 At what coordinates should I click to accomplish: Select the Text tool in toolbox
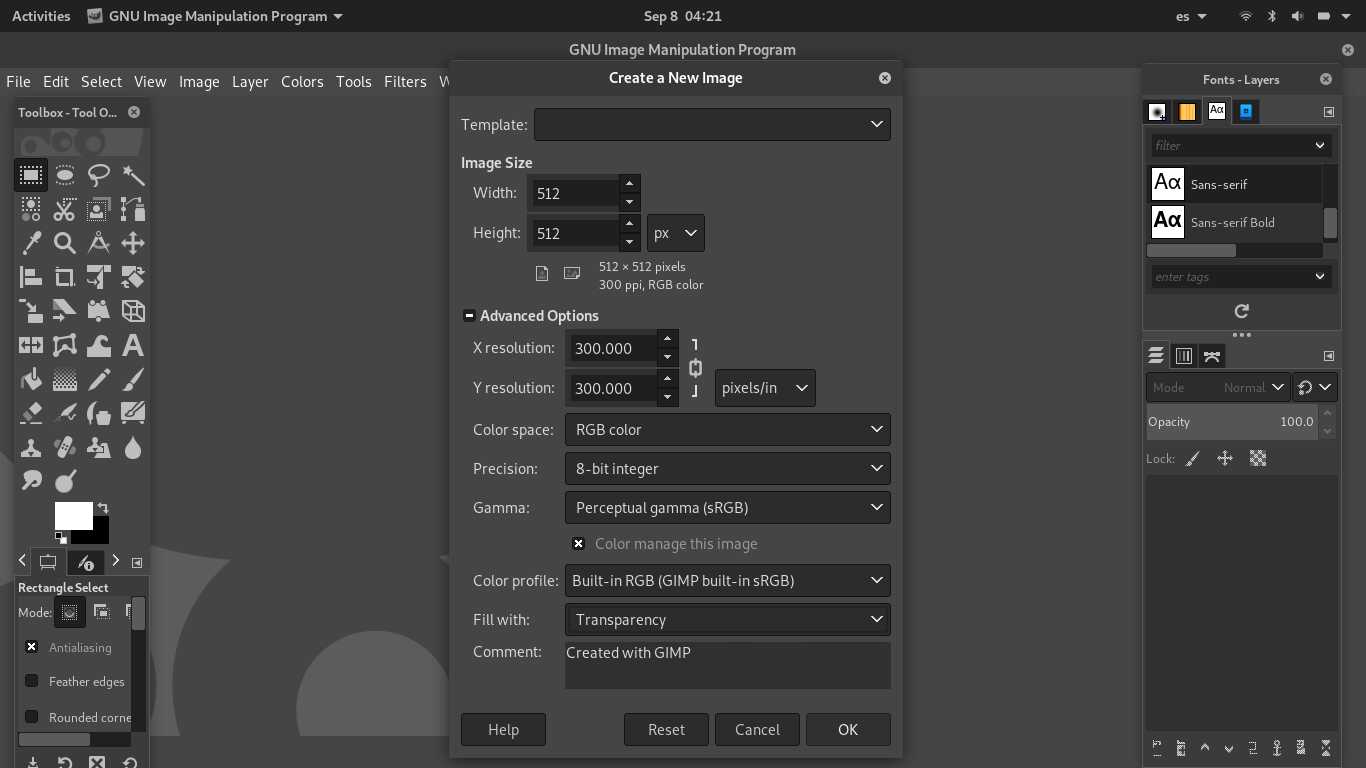132,346
